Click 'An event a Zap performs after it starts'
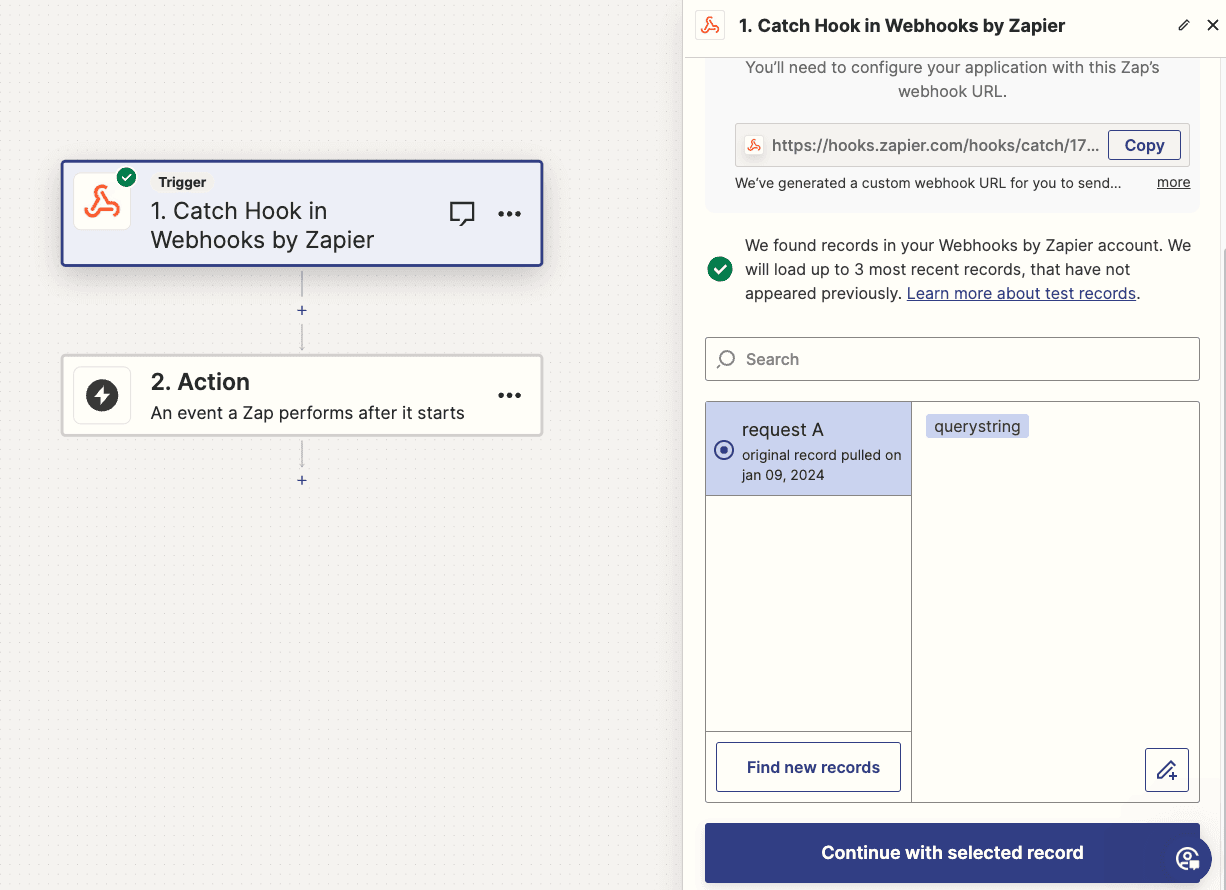1226x890 pixels. (307, 412)
